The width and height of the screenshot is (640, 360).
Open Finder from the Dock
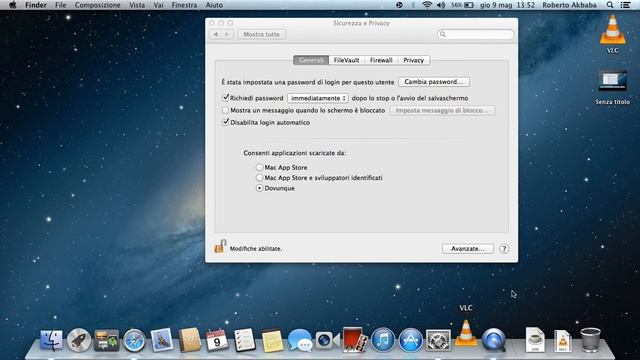[51, 340]
